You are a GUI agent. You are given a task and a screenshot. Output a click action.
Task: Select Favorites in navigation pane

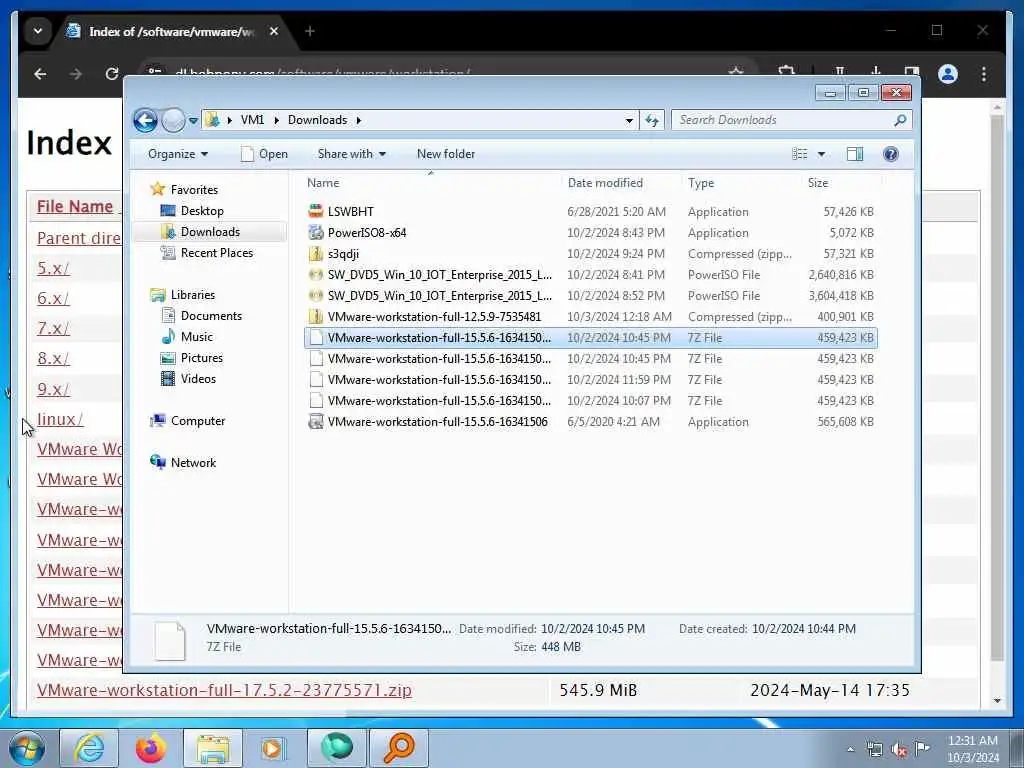pos(194,189)
